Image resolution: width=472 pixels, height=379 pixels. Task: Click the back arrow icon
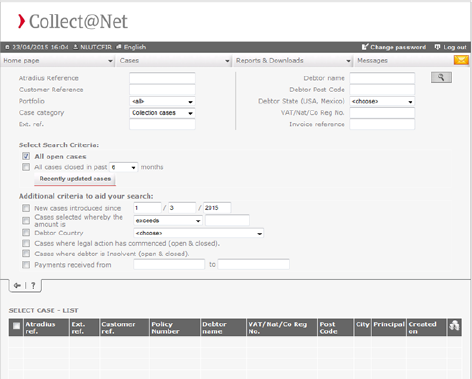click(17, 286)
